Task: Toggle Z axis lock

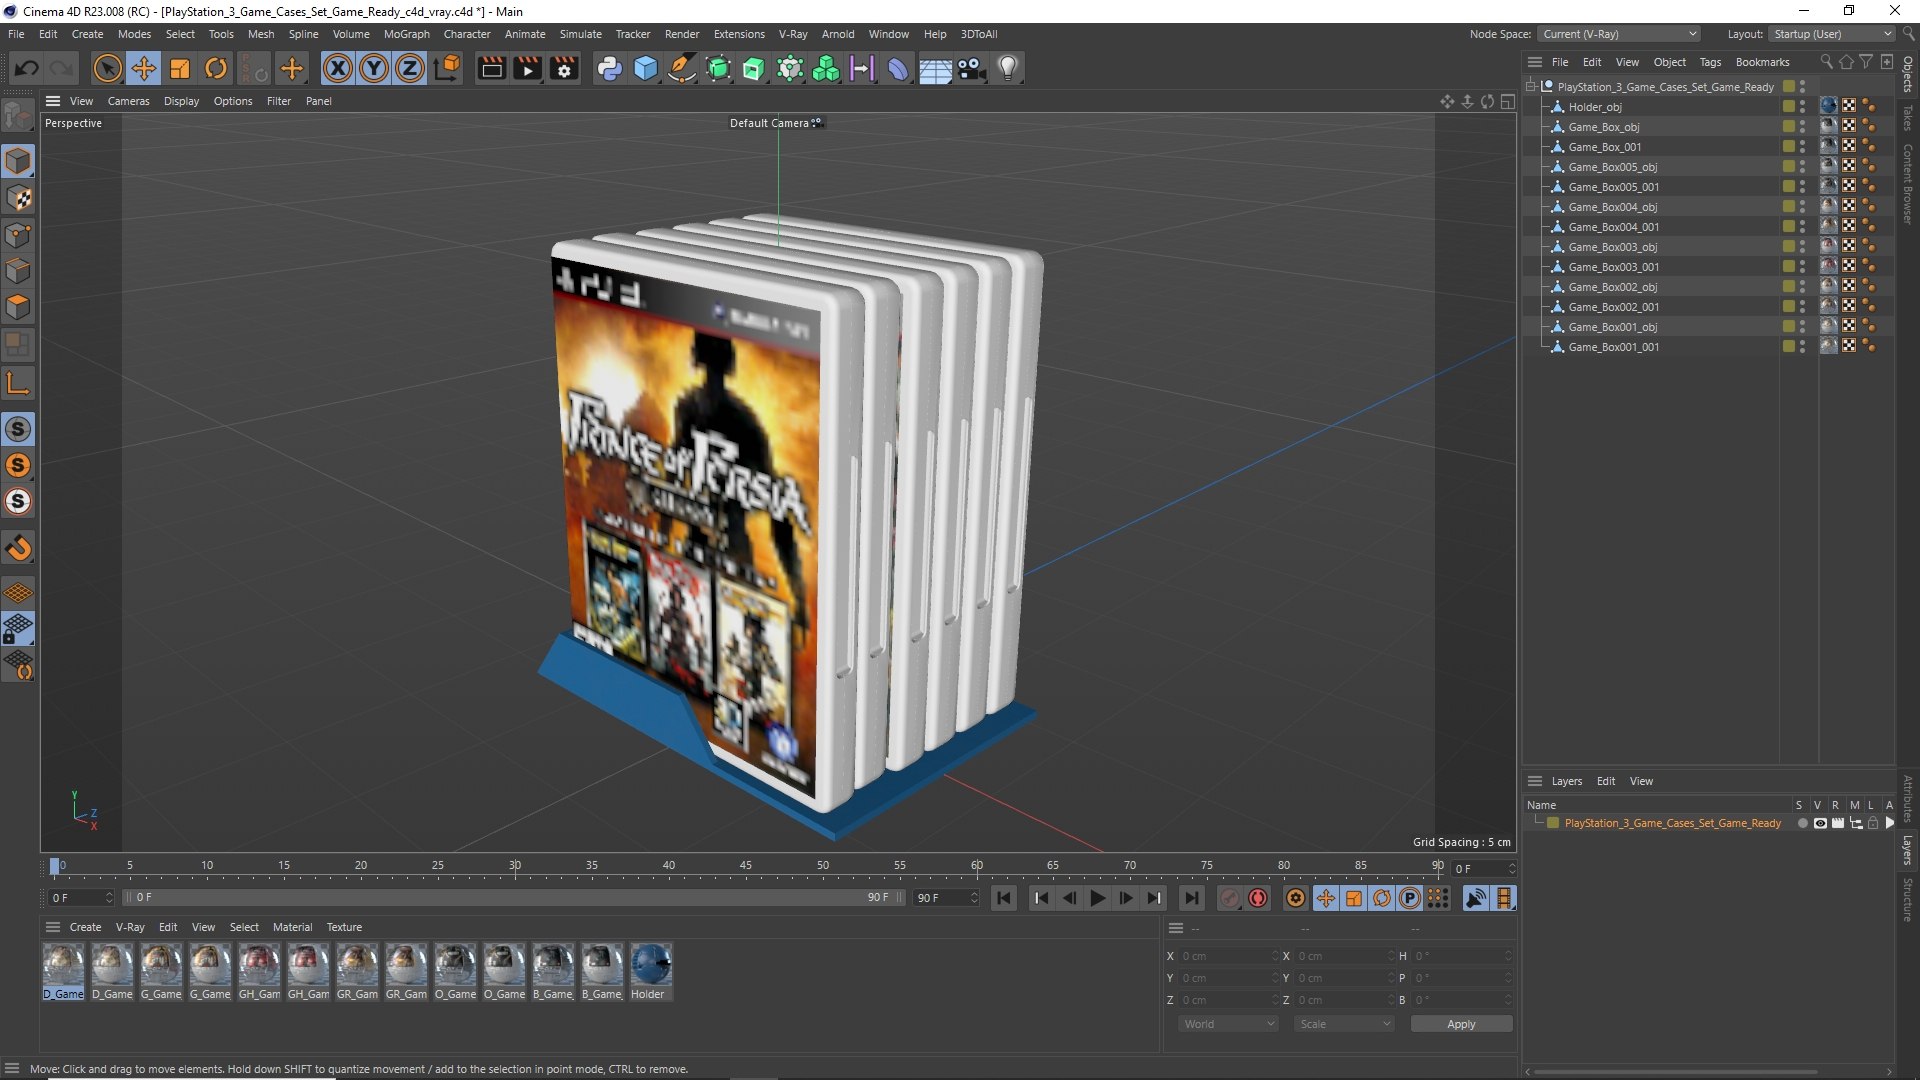Action: click(410, 68)
